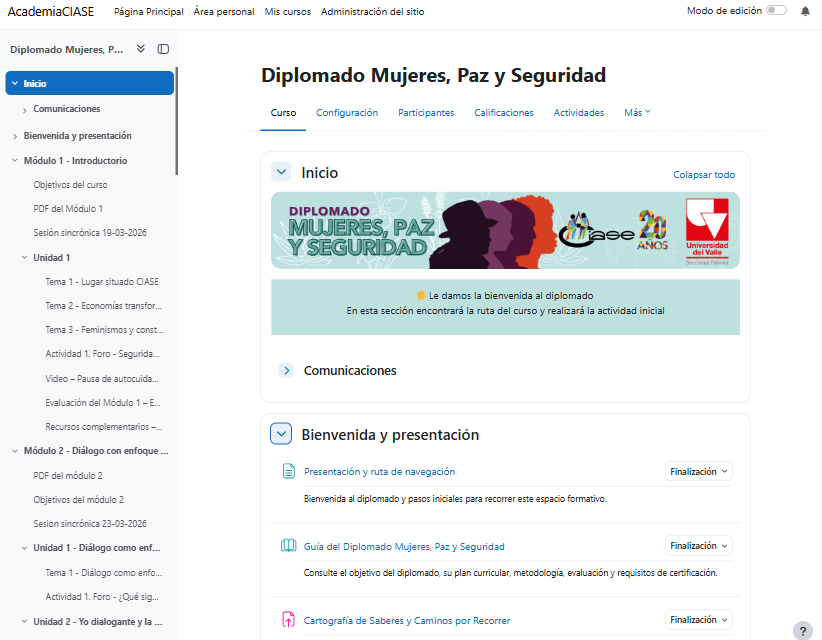Collapse Módulo 2 chevron in sidebar
The height and width of the screenshot is (640, 822).
[x=15, y=451]
